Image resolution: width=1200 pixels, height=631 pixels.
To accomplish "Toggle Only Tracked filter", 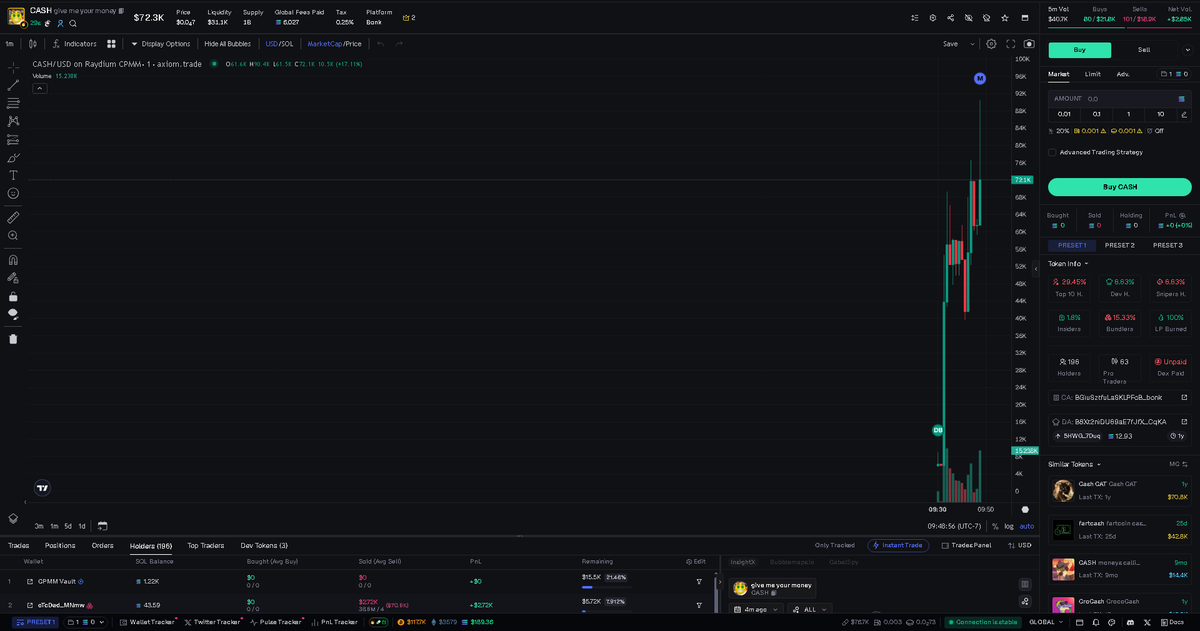I will coord(834,545).
